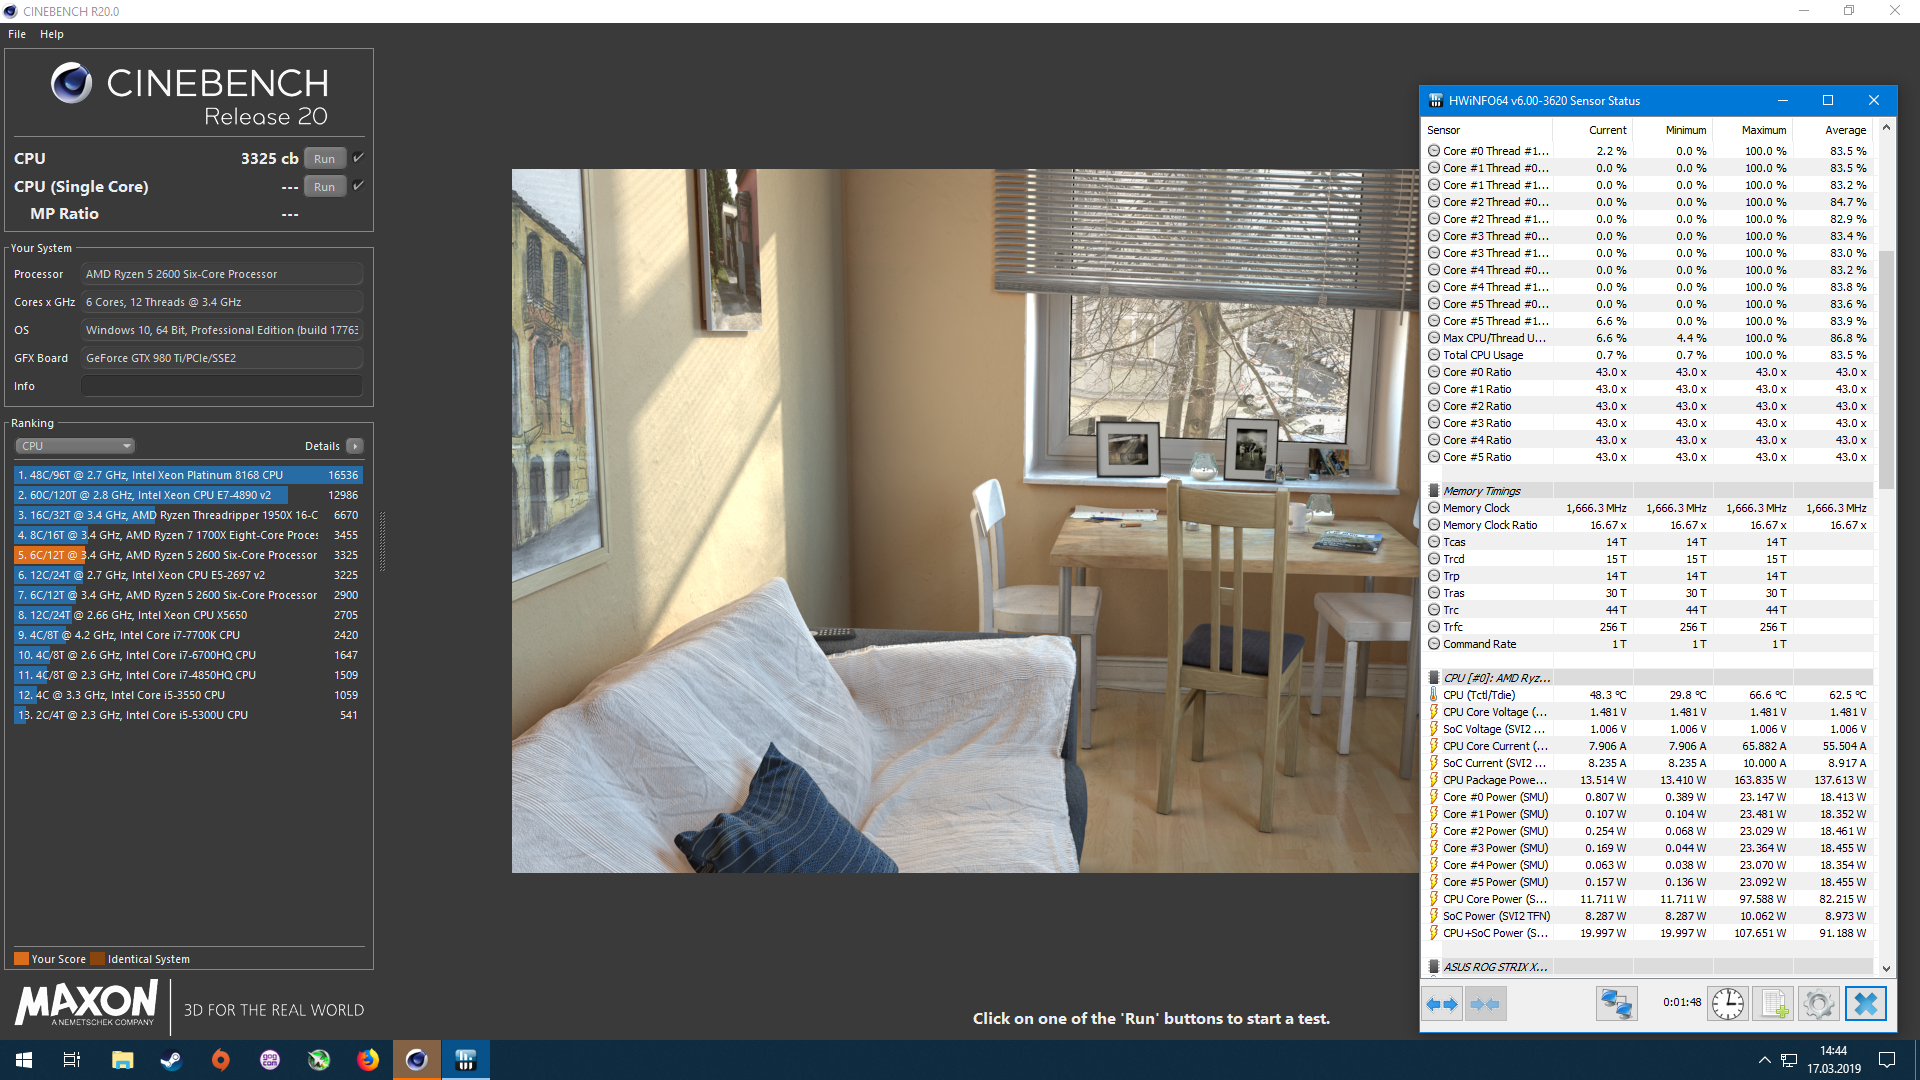1920x1080 pixels.
Task: Toggle the CPU test checkbox
Action: coord(359,158)
